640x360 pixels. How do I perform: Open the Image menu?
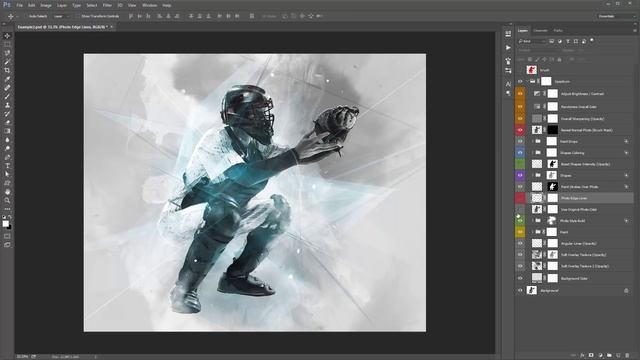(x=46, y=5)
